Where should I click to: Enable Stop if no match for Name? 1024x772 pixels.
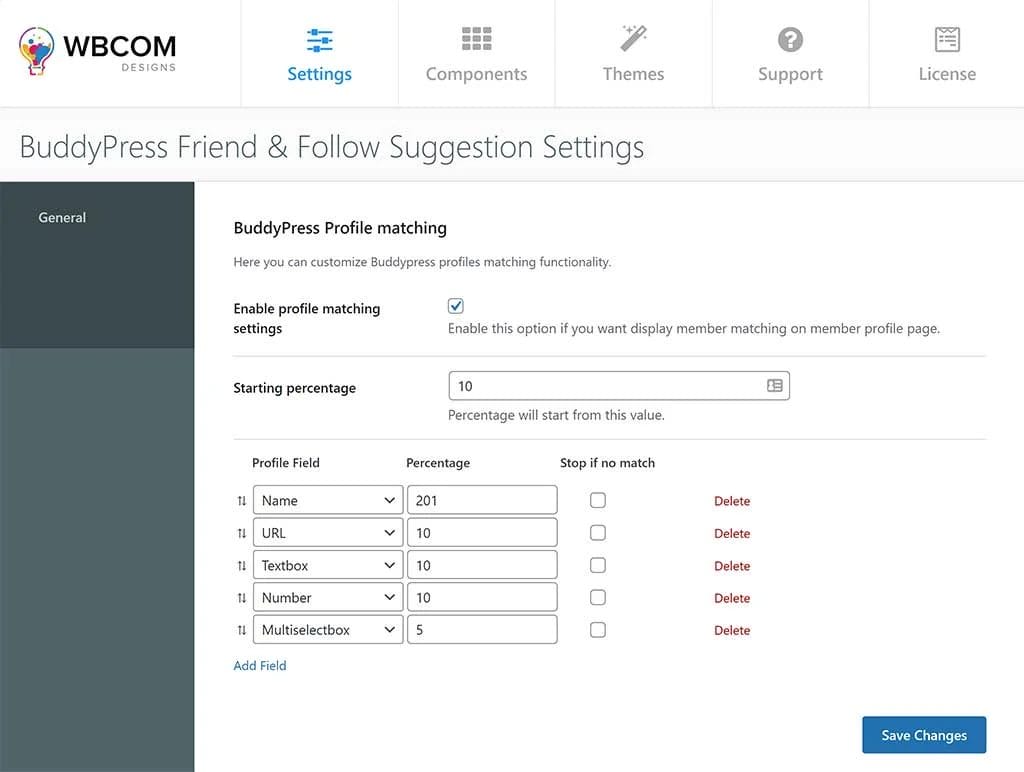[598, 500]
